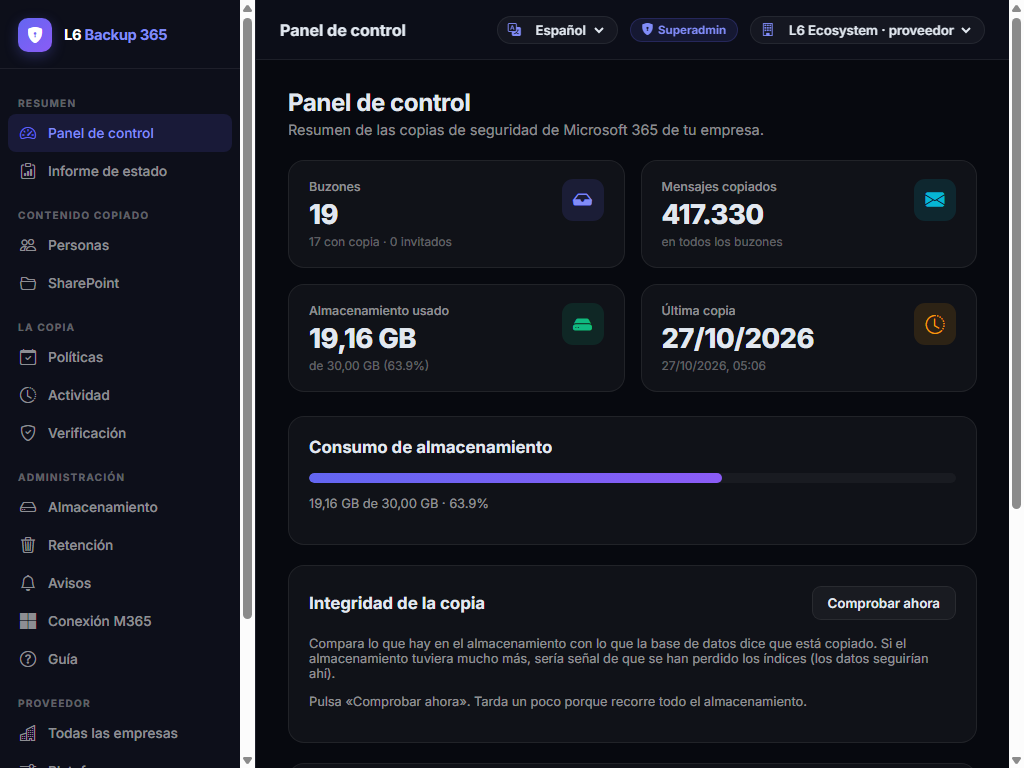Click the sidebar scrollbar thumb
Image resolution: width=1024 pixels, height=768 pixels.
click(248, 318)
